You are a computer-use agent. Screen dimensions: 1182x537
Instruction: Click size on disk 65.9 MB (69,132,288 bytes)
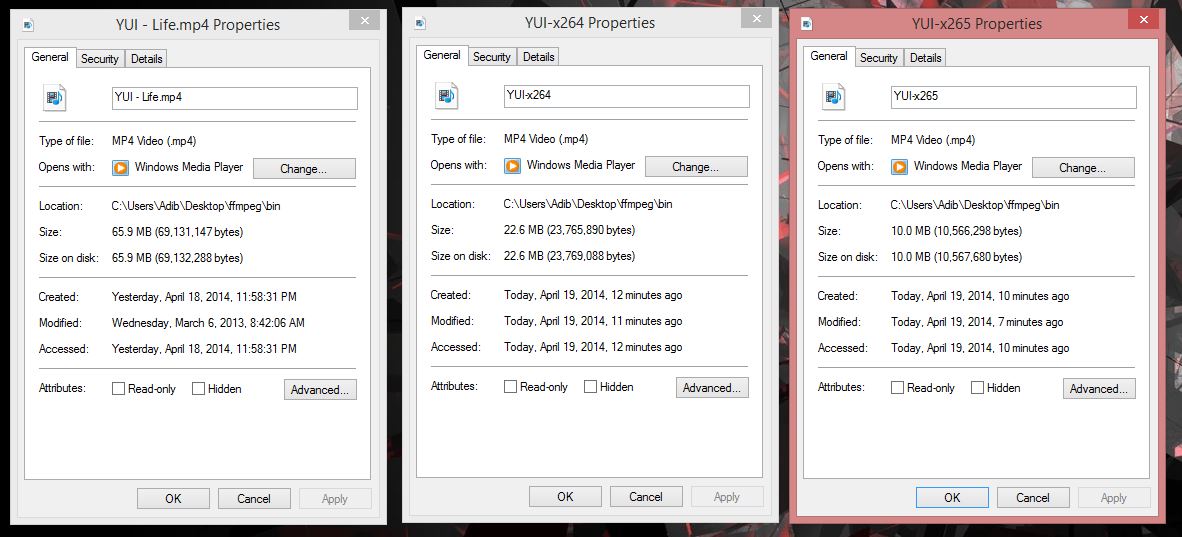(x=177, y=258)
